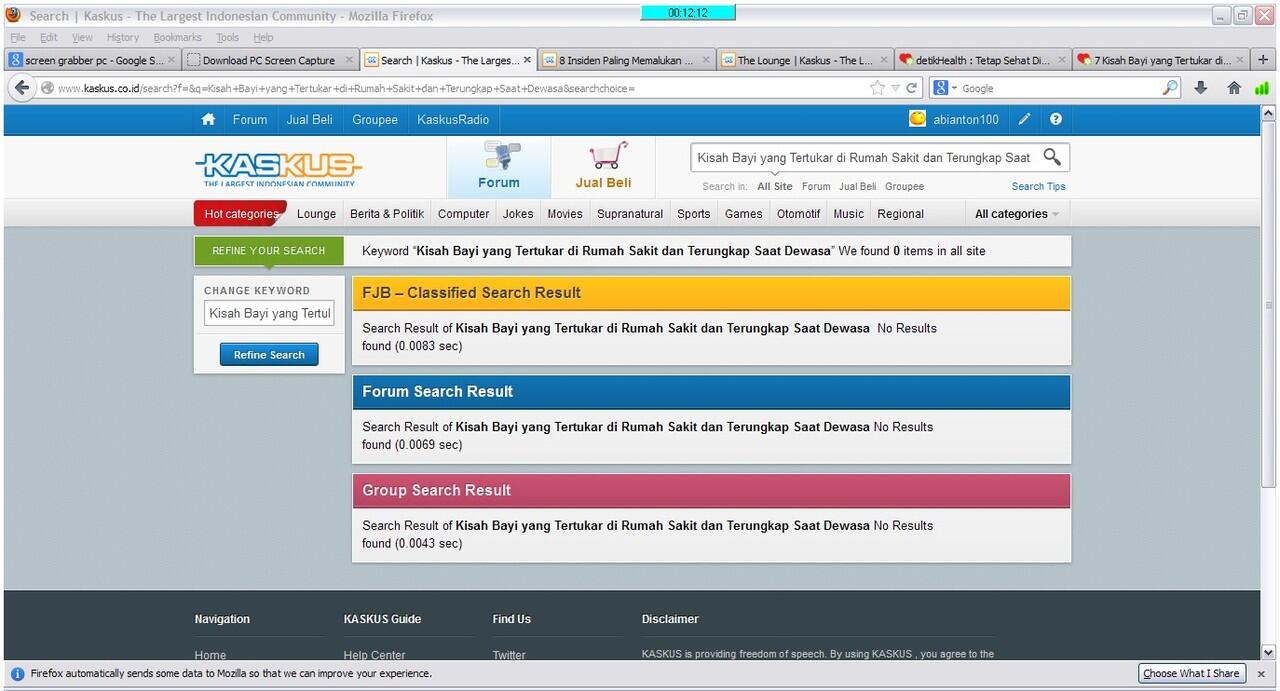Click the bookmark star in address bar

pos(877,88)
